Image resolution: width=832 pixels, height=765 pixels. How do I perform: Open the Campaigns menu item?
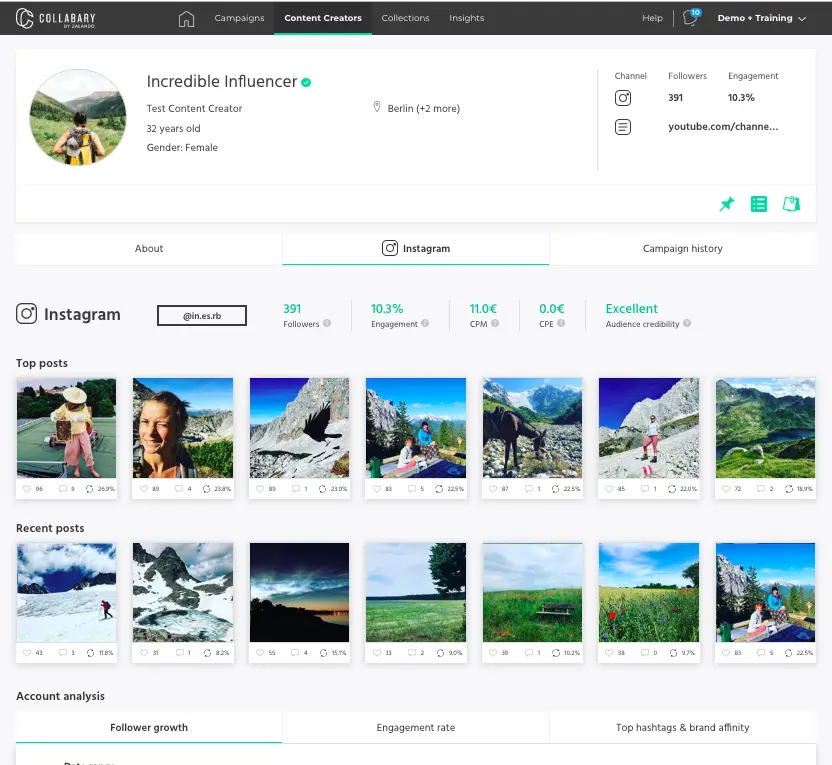(x=239, y=18)
